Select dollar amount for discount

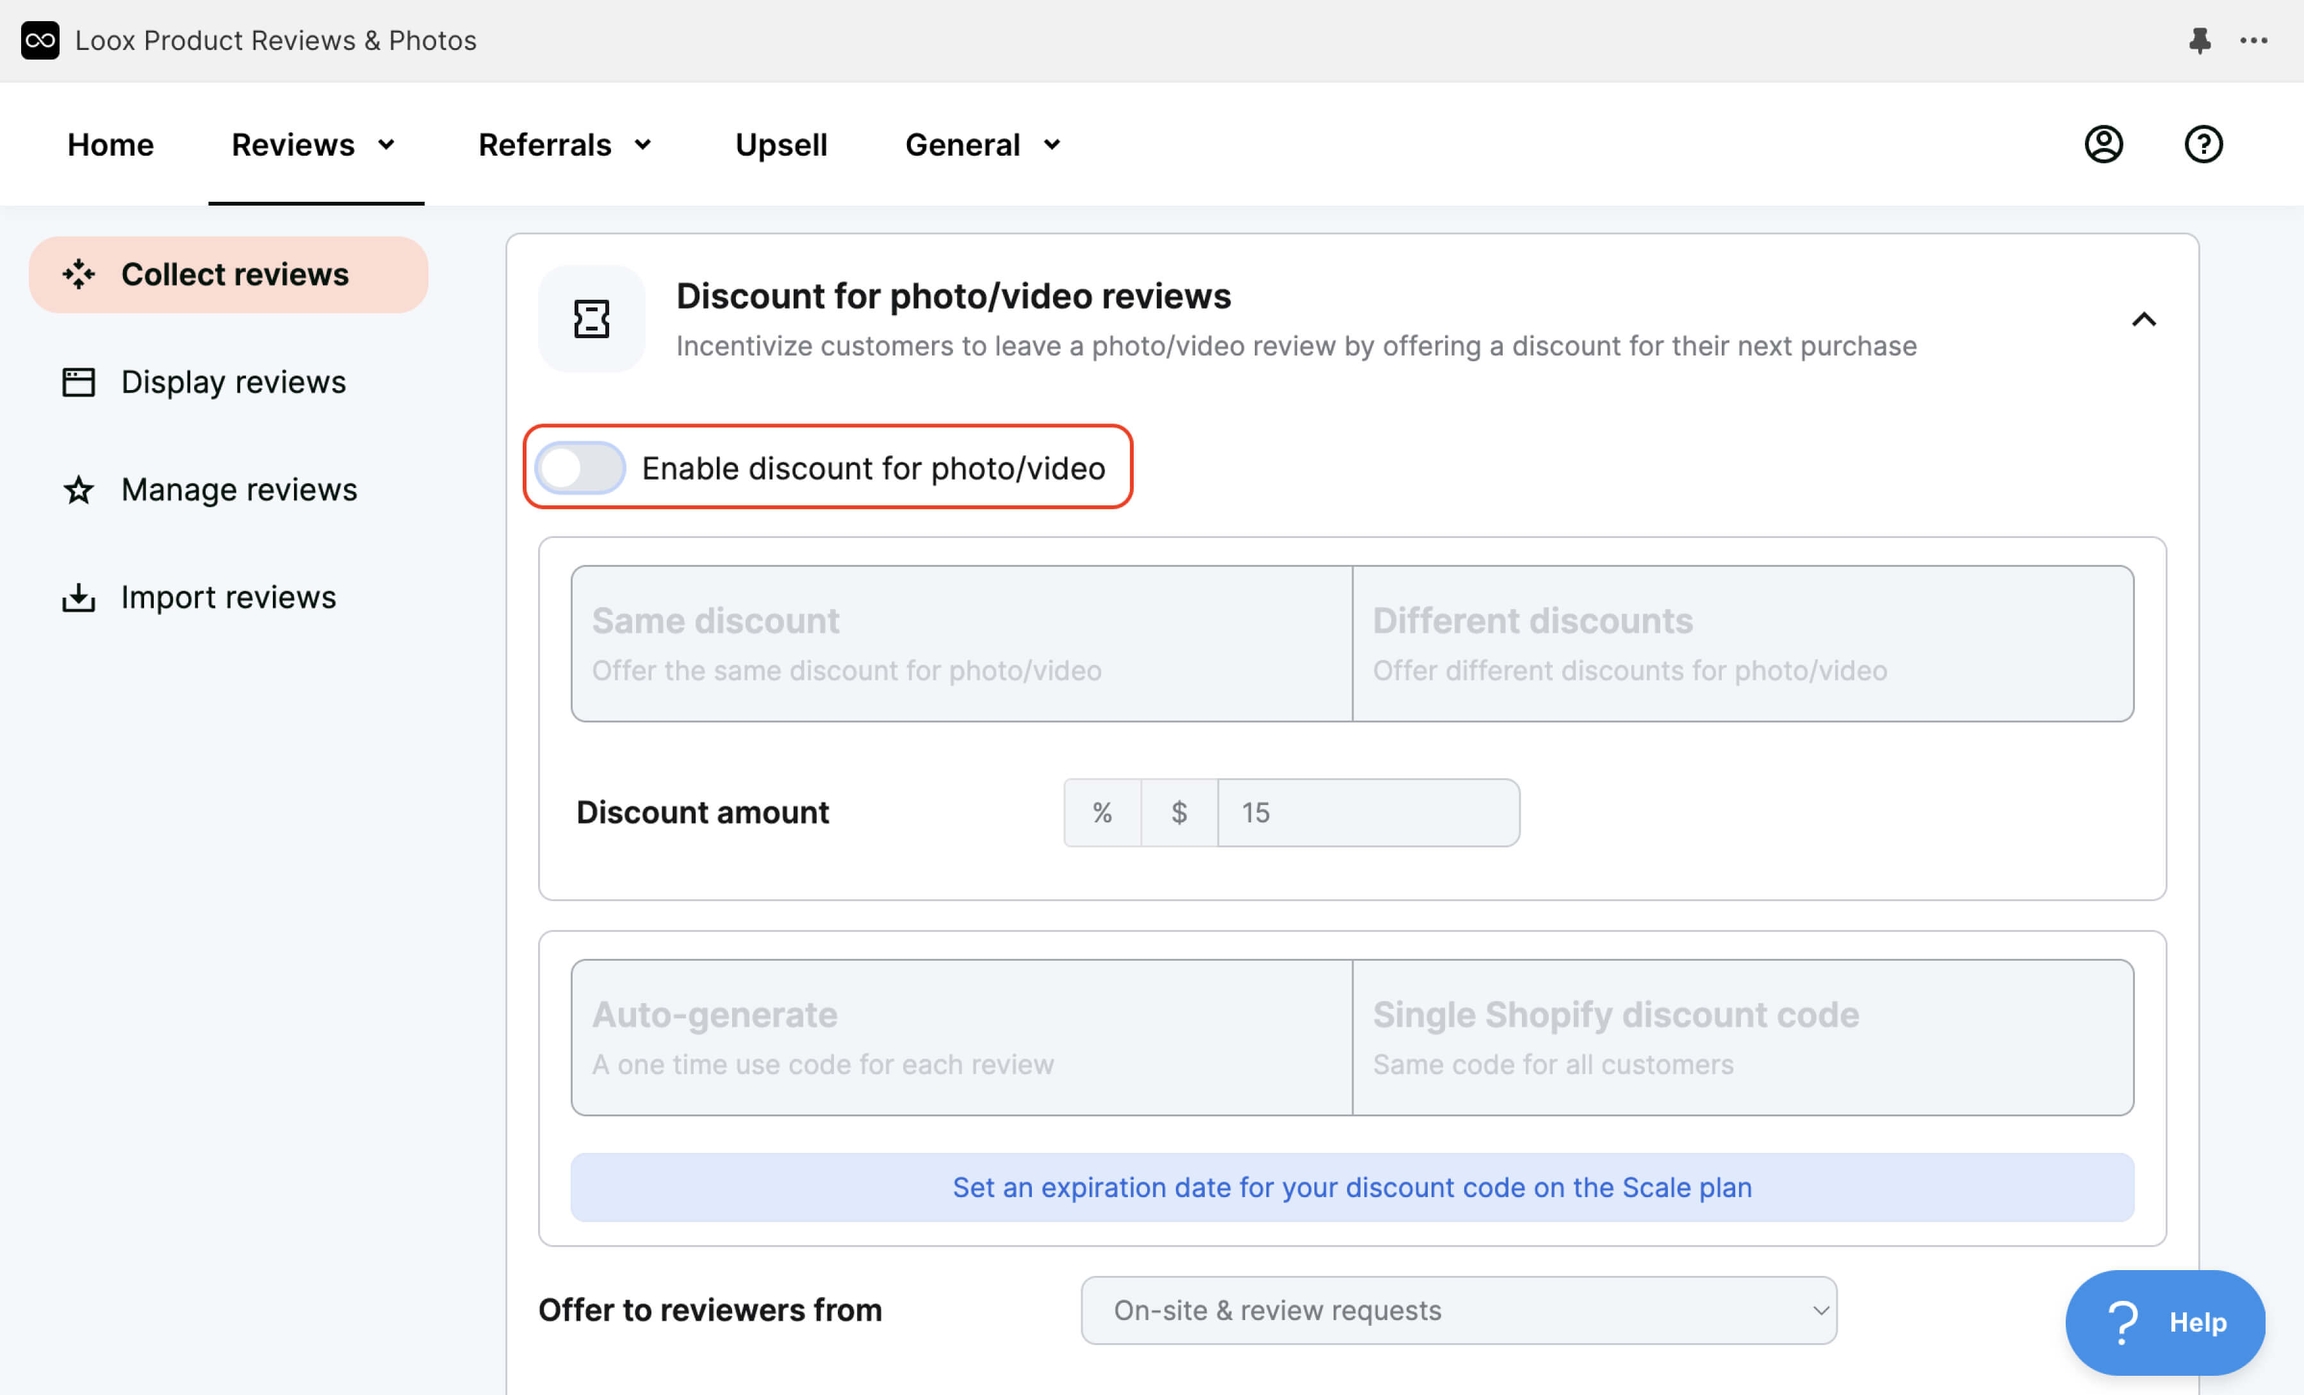[x=1179, y=812]
